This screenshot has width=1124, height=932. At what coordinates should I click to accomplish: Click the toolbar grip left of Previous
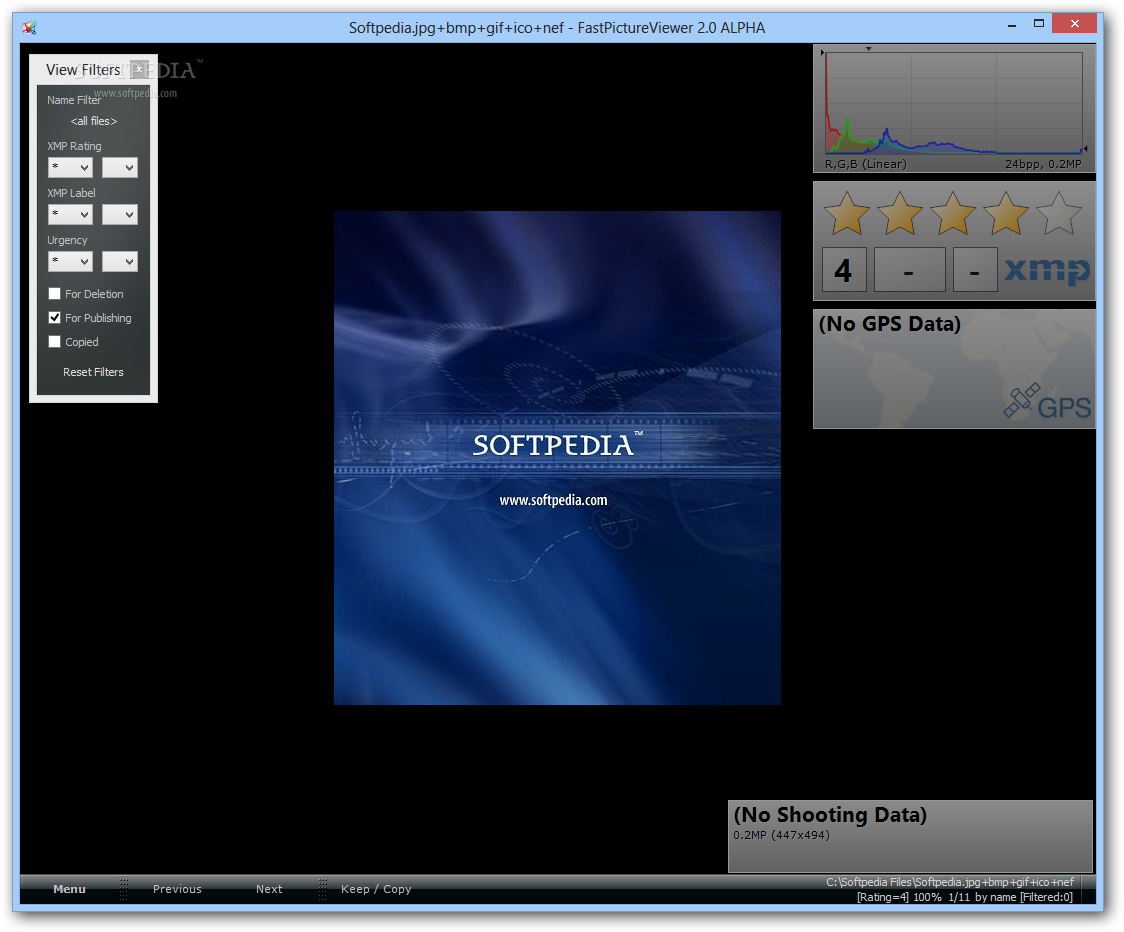pyautogui.click(x=124, y=889)
